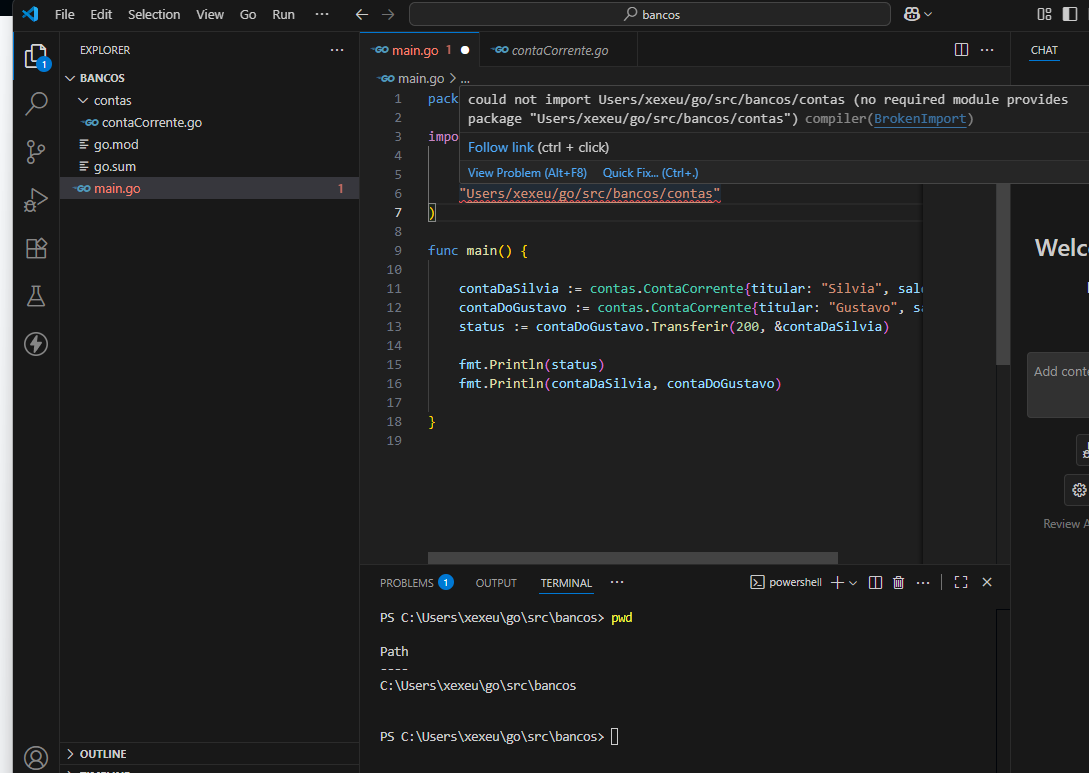Open the Search view icon
Viewport: 1089px width, 773px height.
[x=35, y=104]
